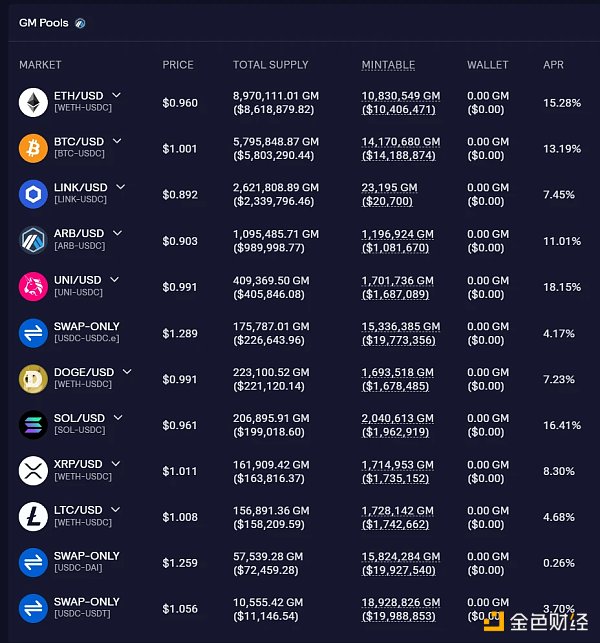Screen dimensions: 600x643
Task: Click BTC/USD mintable amount 14,170,680 GM
Action: tap(400, 141)
